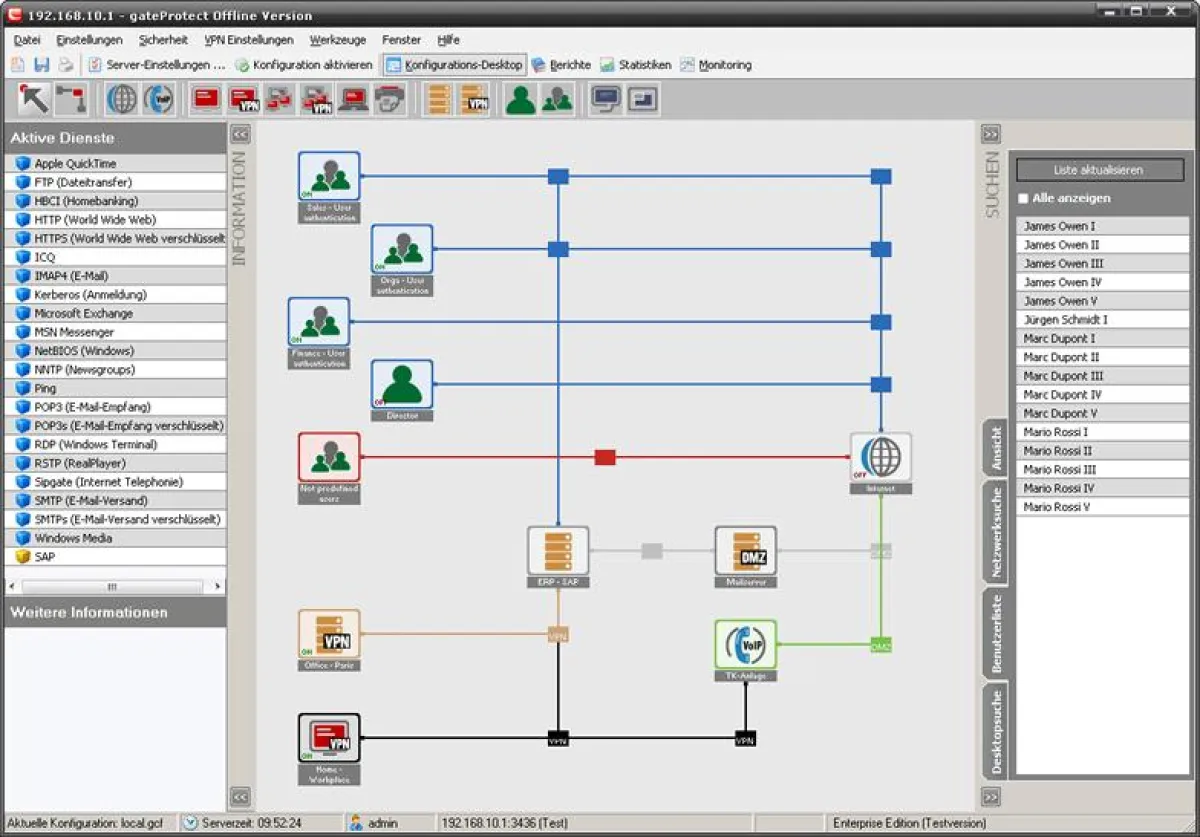Collapse the left panel with top << arrow
Viewport: 1200px width, 837px height.
[240, 133]
